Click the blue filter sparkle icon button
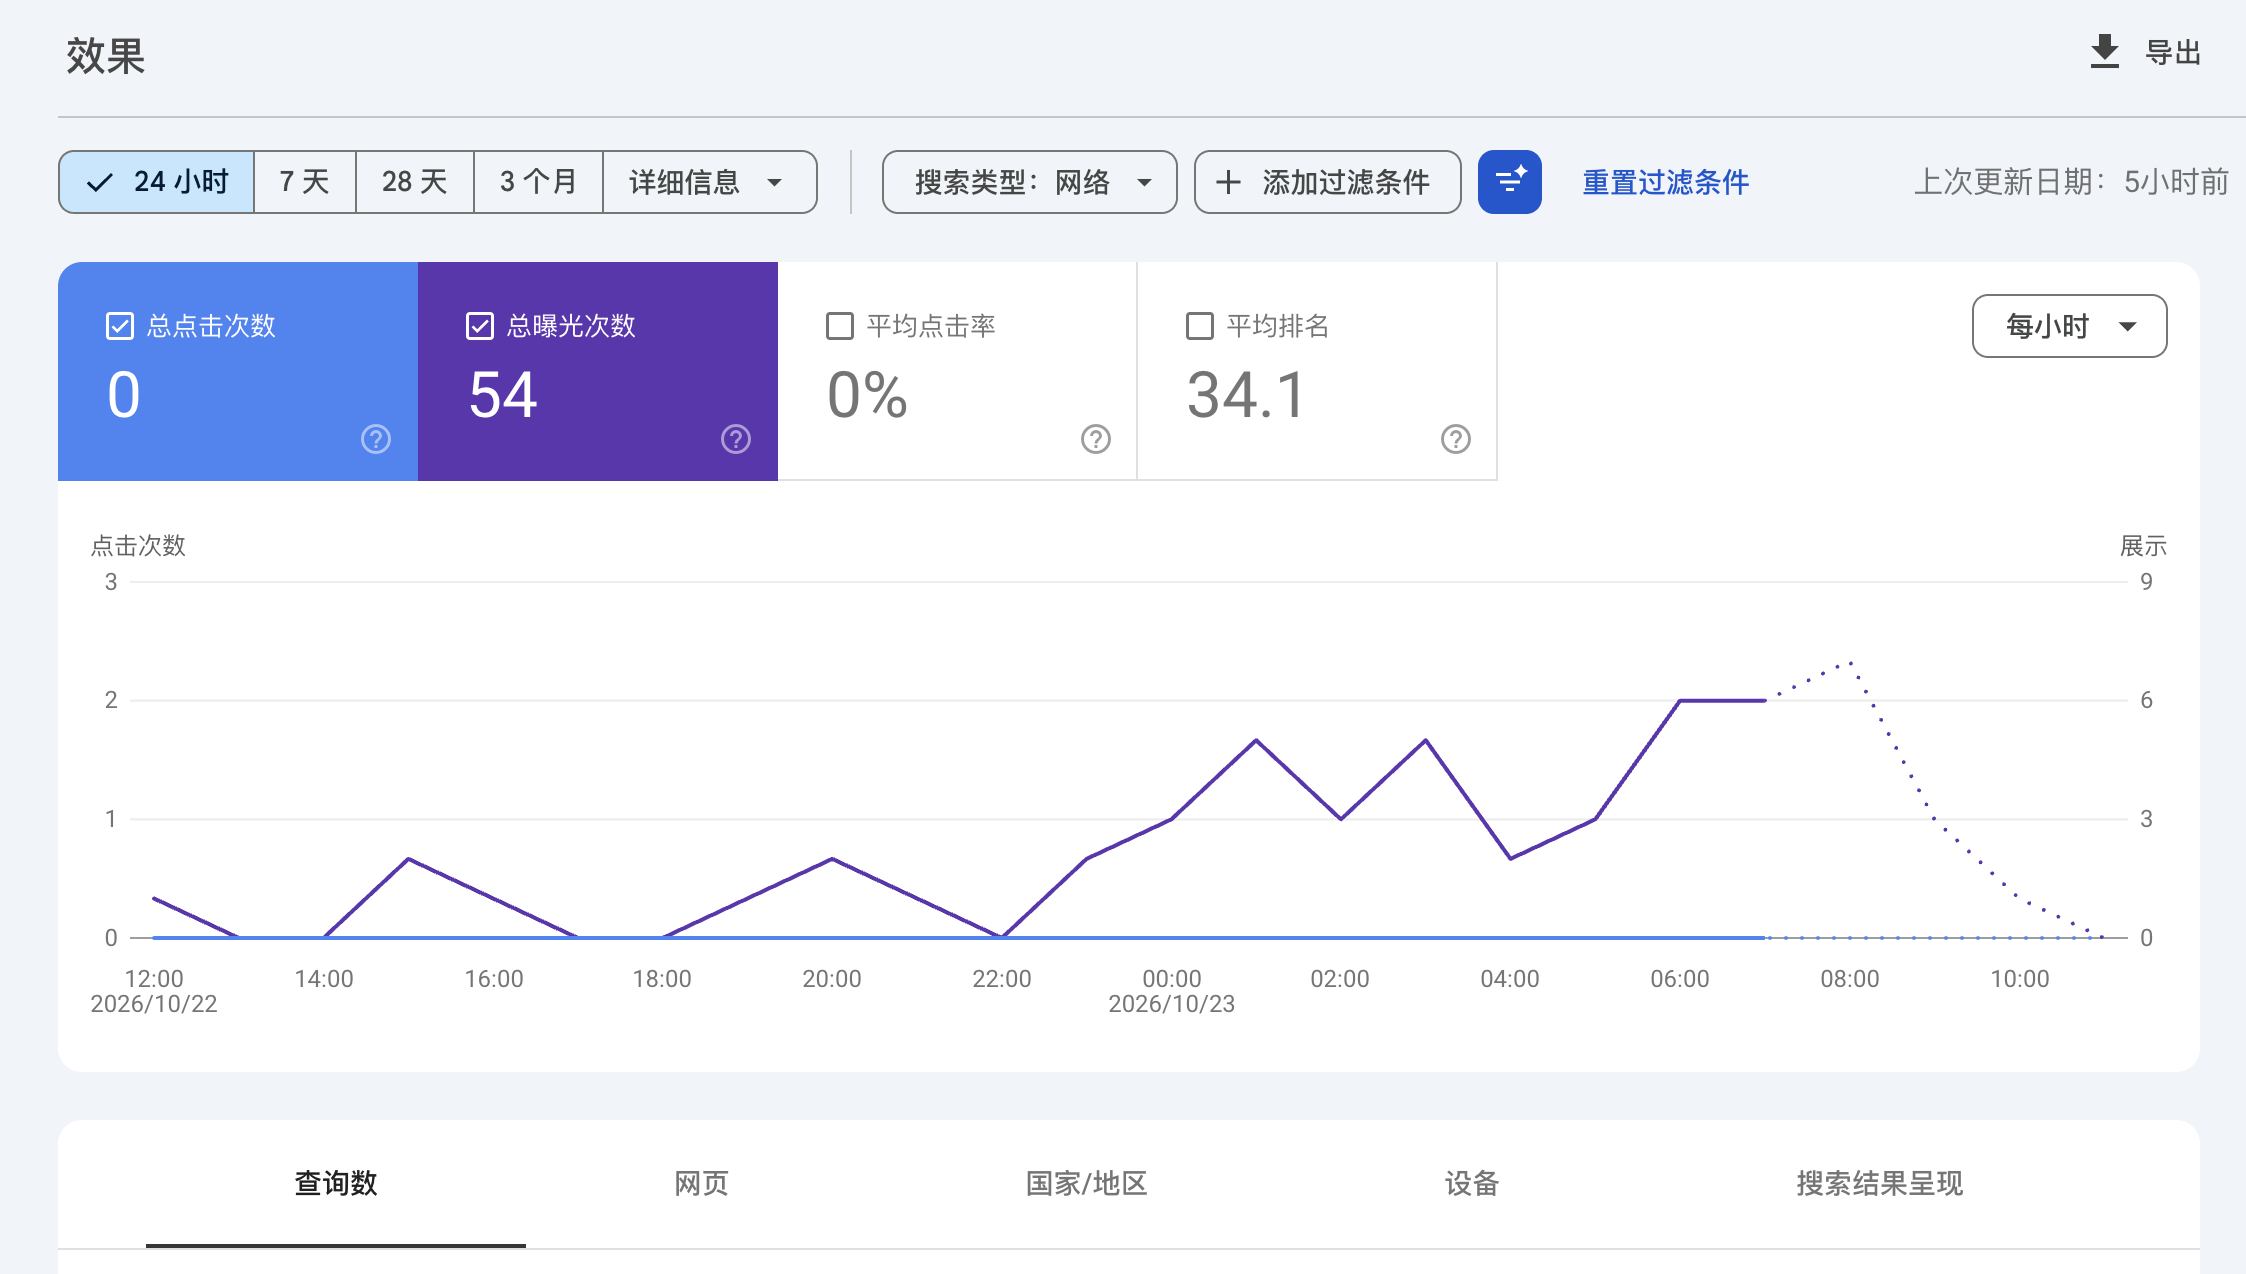This screenshot has width=2246, height=1274. [1509, 182]
